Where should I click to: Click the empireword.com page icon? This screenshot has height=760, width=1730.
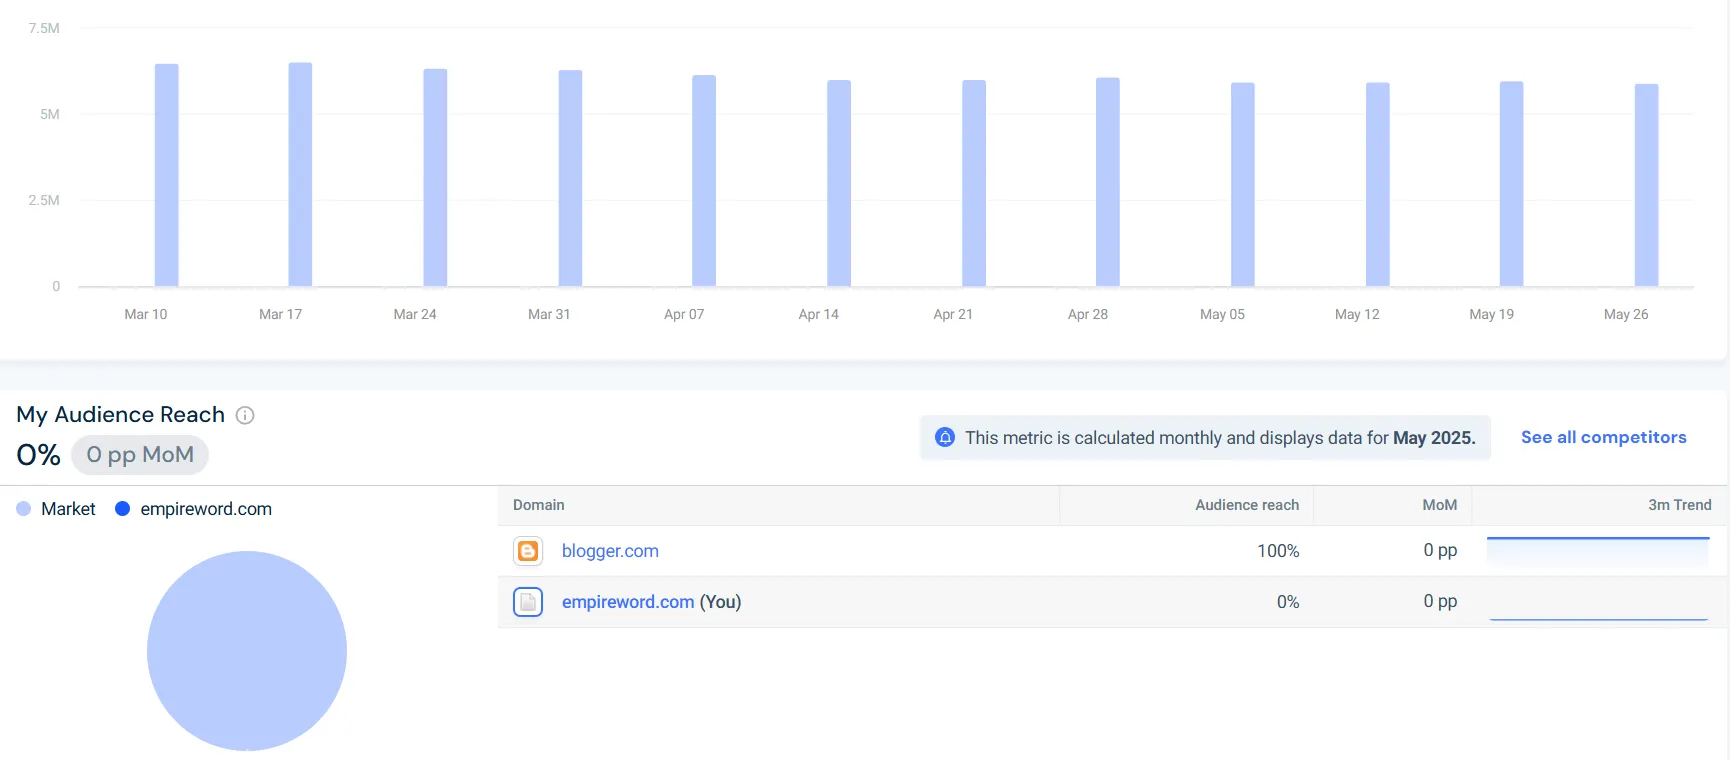tap(528, 602)
